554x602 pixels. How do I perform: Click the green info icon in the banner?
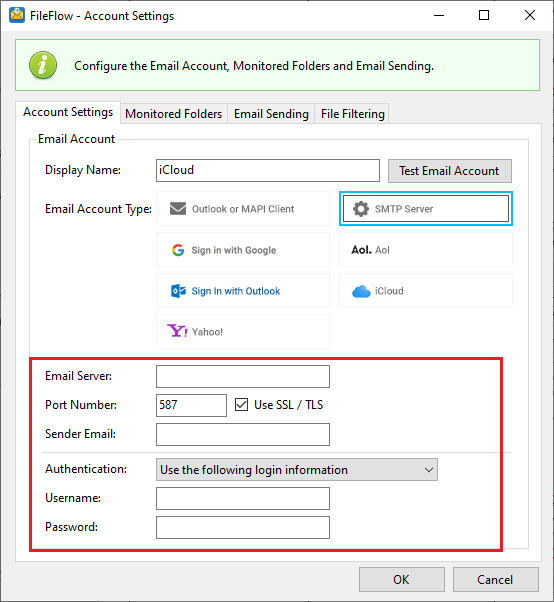(x=43, y=65)
